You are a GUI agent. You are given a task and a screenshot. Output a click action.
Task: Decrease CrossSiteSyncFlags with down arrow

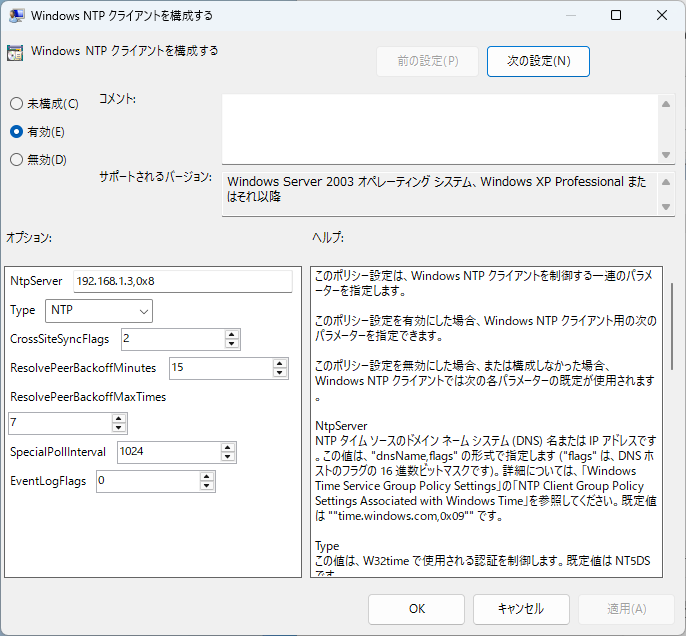232,344
